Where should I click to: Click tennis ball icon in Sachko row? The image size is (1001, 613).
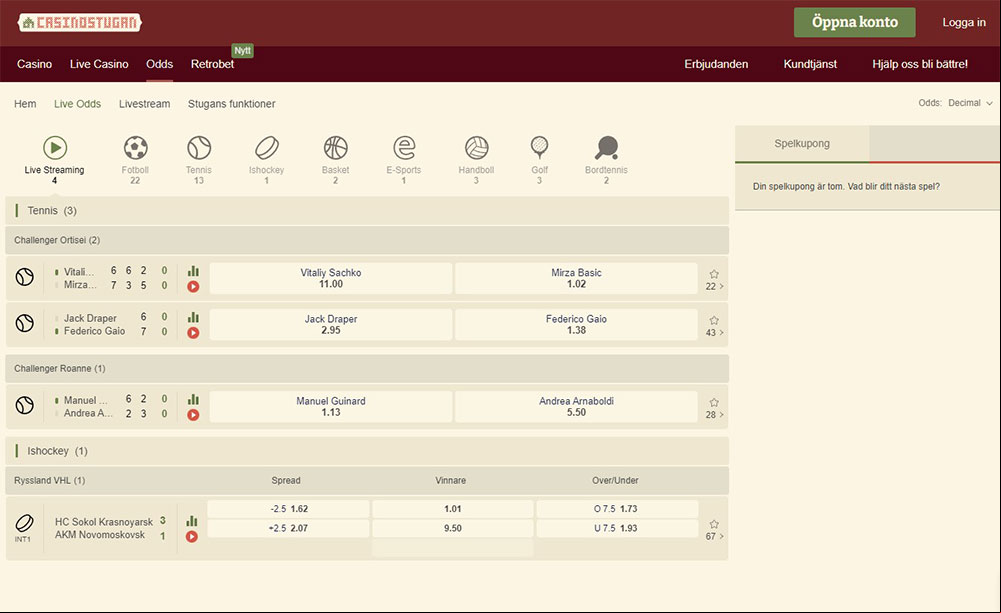tap(25, 277)
